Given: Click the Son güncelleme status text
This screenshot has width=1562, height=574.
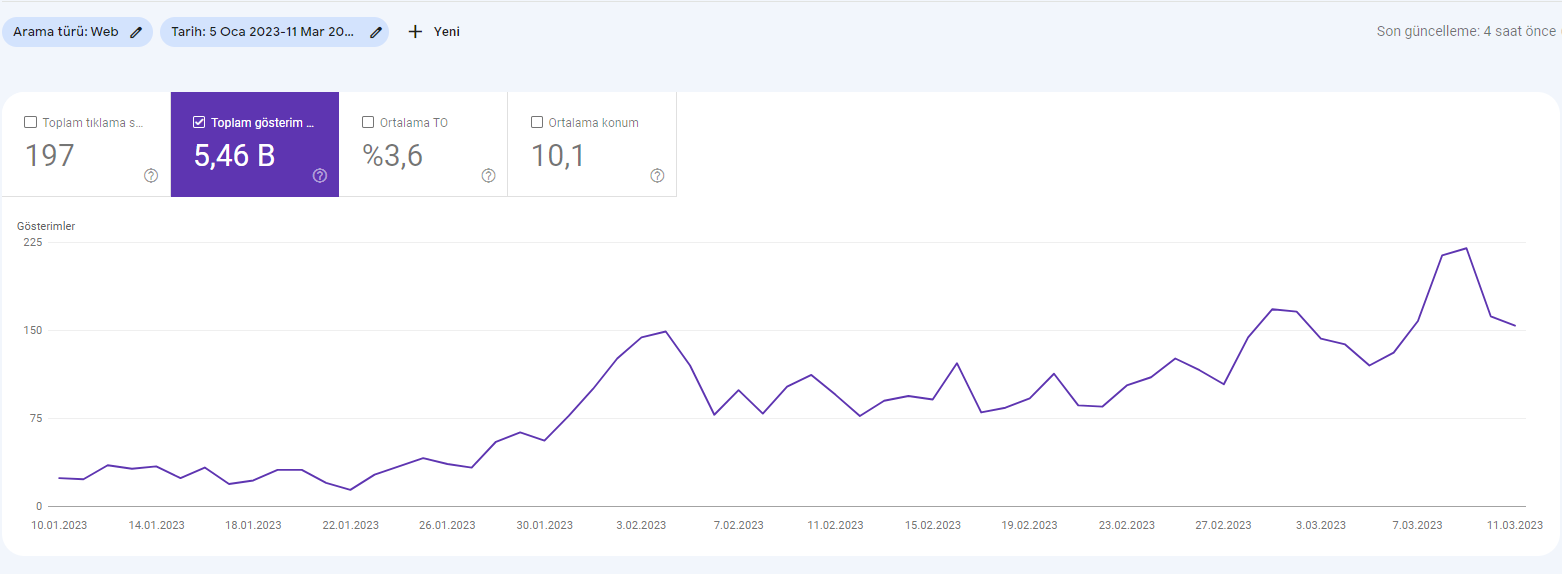Looking at the screenshot, I should tap(1466, 31).
